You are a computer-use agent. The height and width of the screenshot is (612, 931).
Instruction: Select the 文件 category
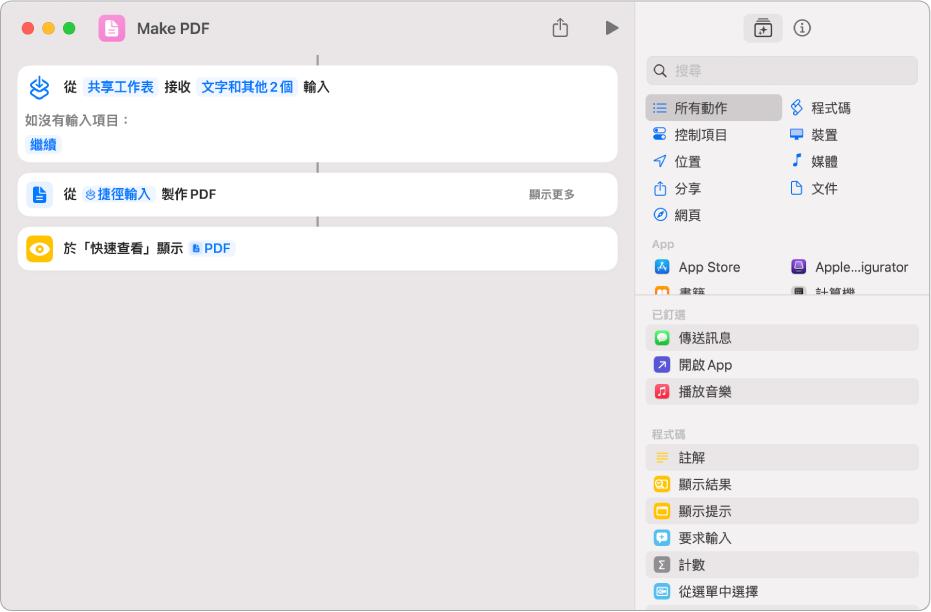tap(815, 189)
